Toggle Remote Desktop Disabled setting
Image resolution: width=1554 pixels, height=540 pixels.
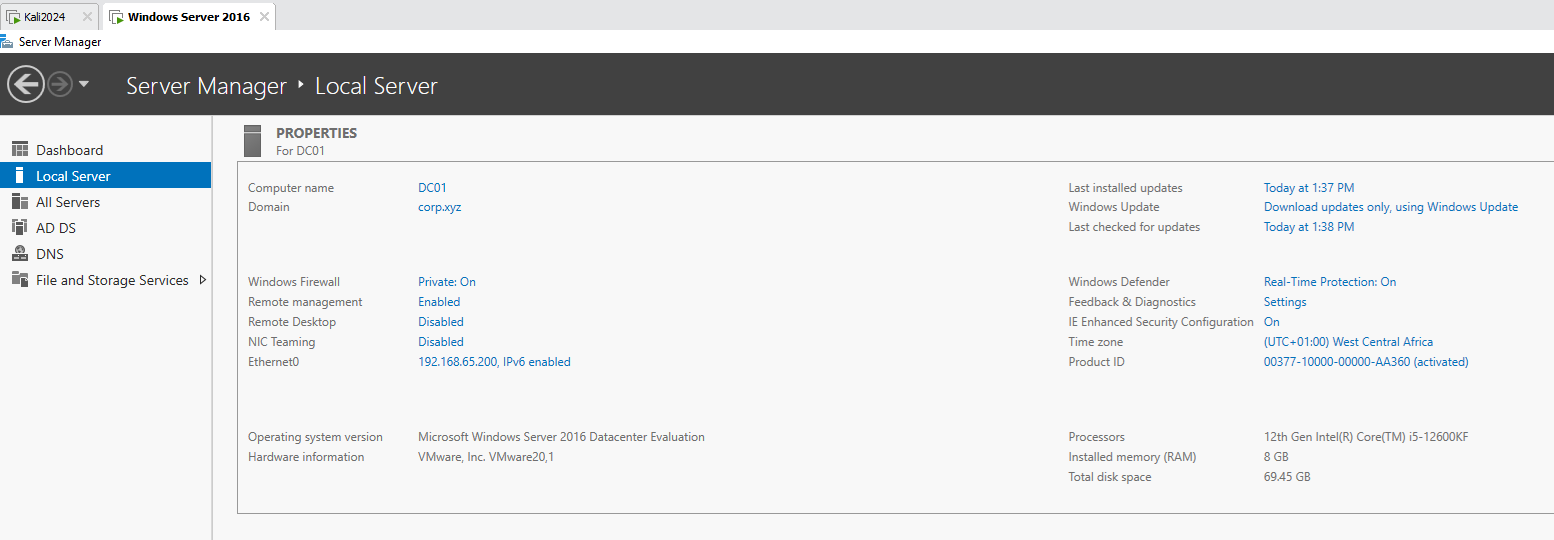[x=440, y=322]
